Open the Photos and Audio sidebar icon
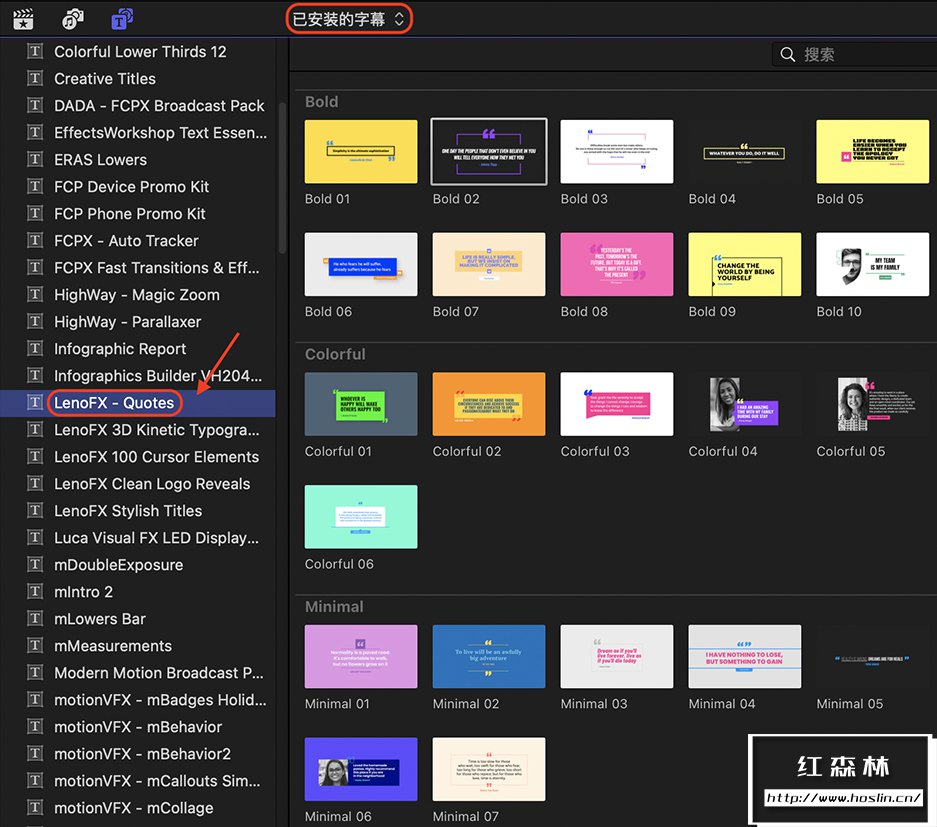This screenshot has width=937, height=827. tap(73, 19)
